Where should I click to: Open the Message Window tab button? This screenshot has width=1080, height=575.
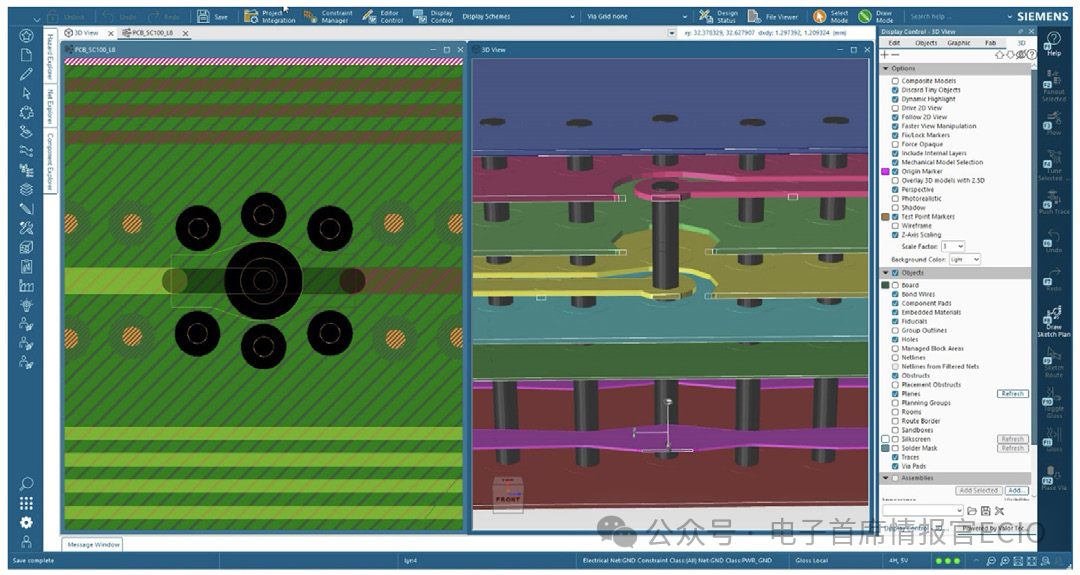pos(93,545)
